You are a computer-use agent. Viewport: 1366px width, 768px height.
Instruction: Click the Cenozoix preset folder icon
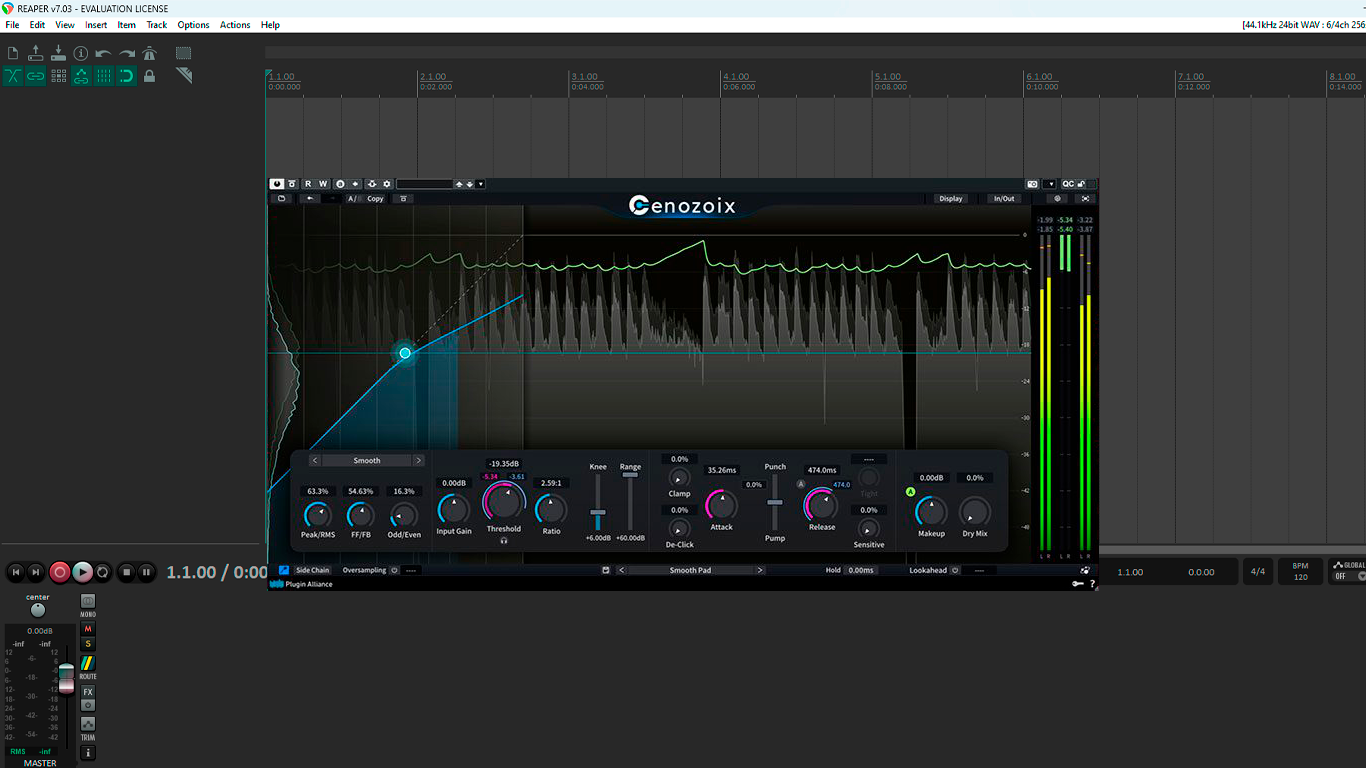click(x=282, y=198)
